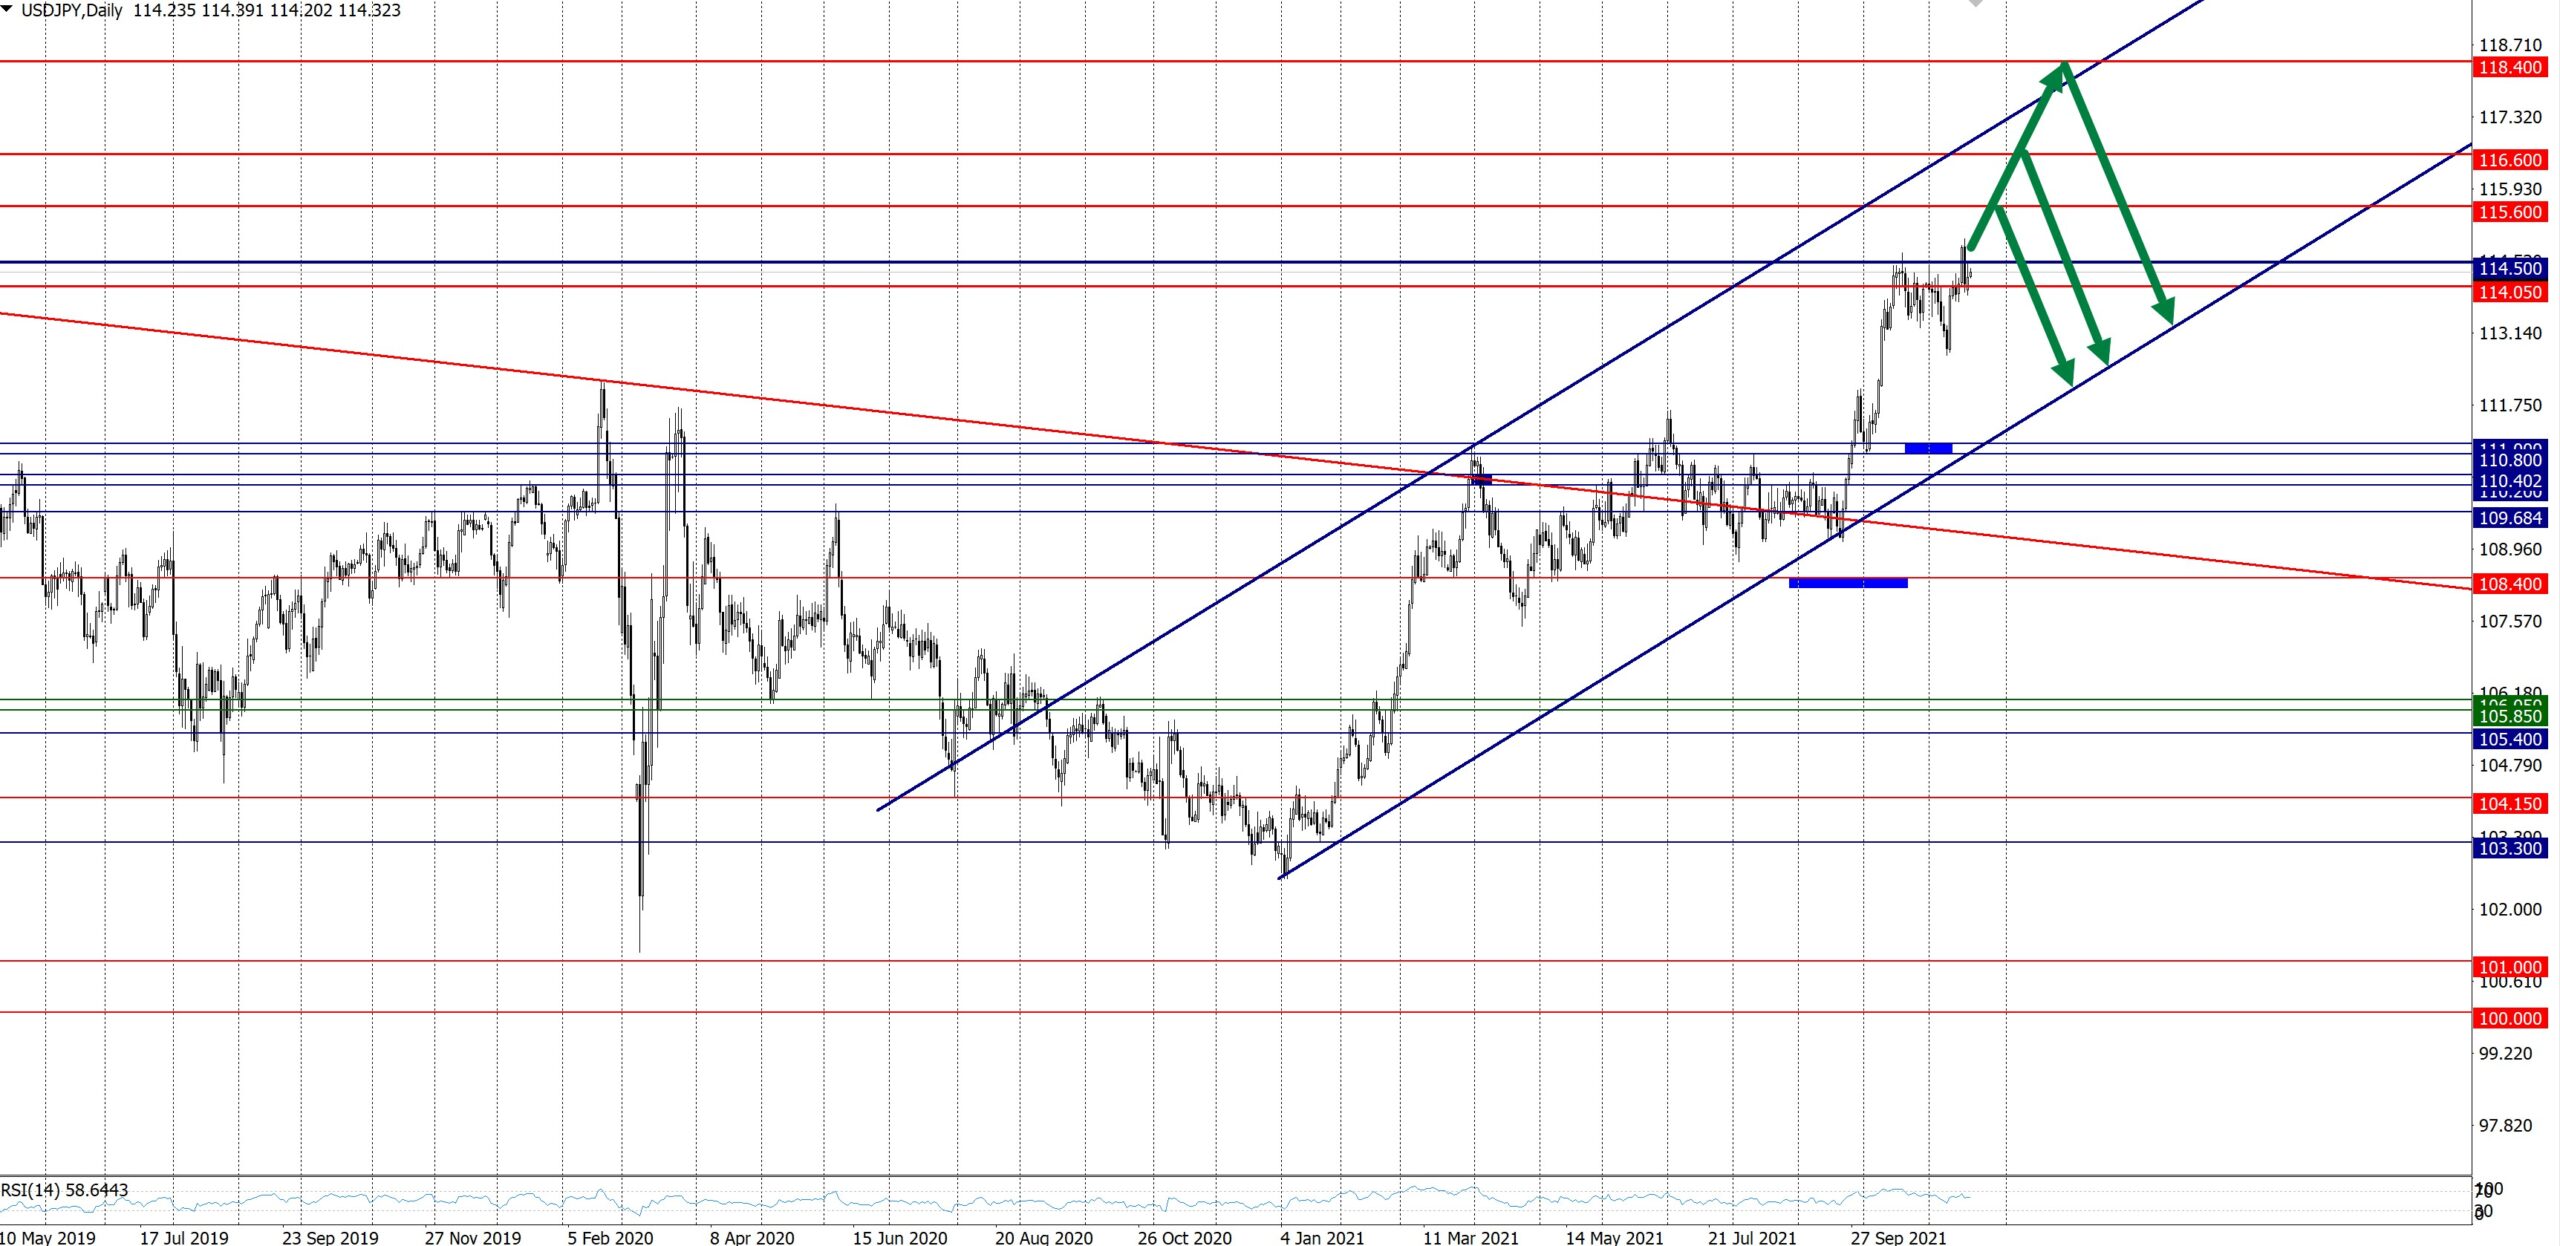Screen dimensions: 2560x1246
Task: Select the red 116.600 price level tag
Action: 2509,160
